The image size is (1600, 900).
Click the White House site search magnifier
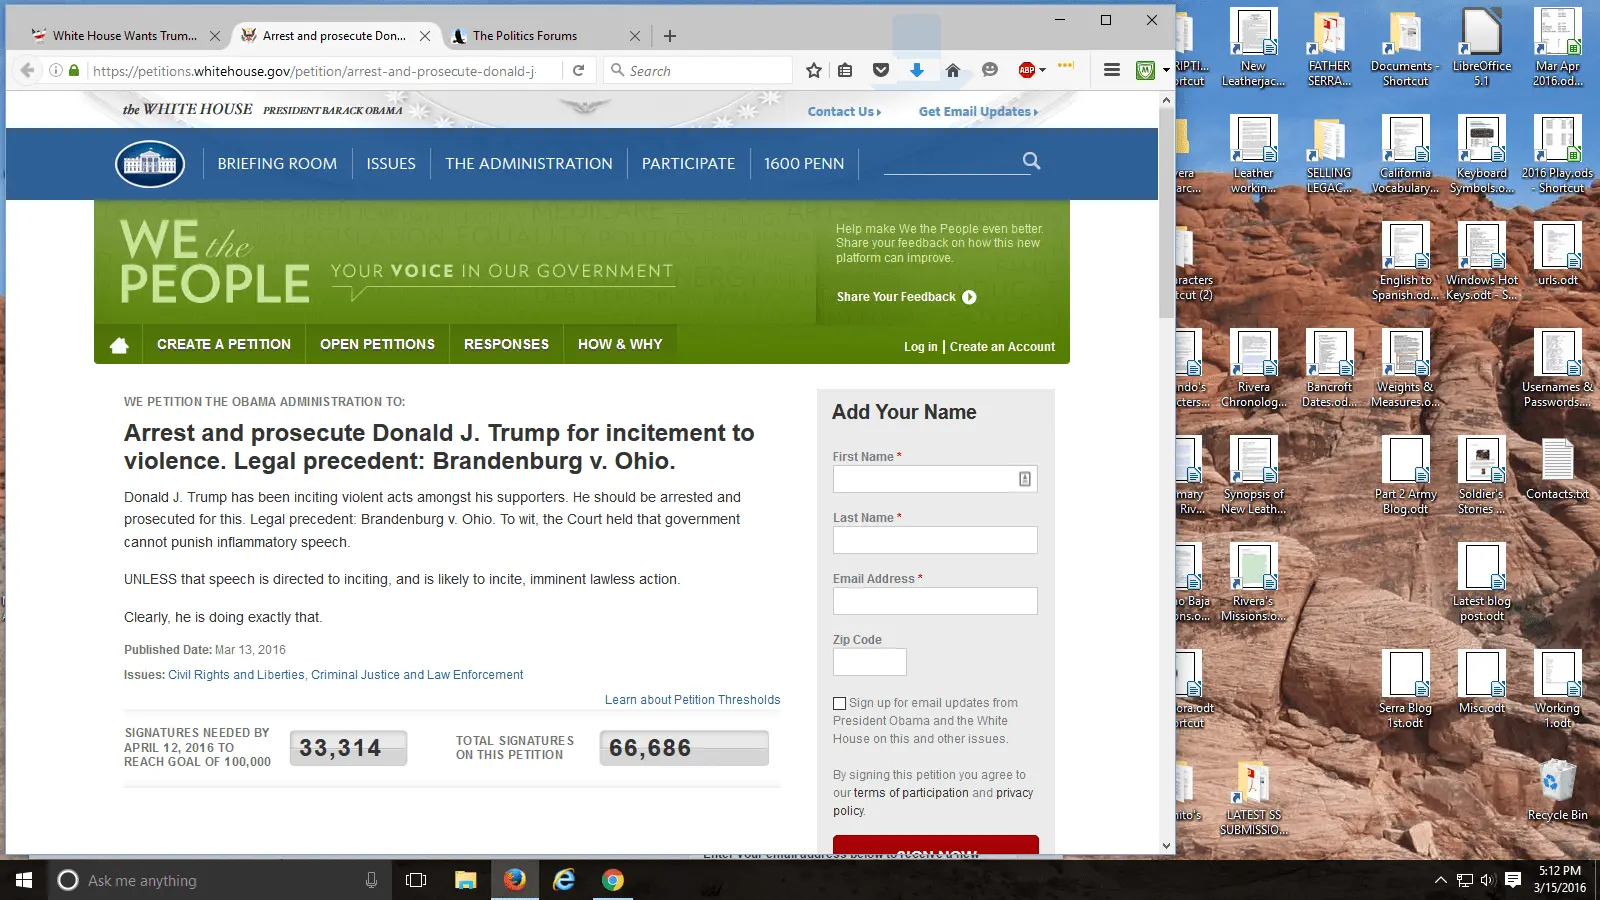1031,161
